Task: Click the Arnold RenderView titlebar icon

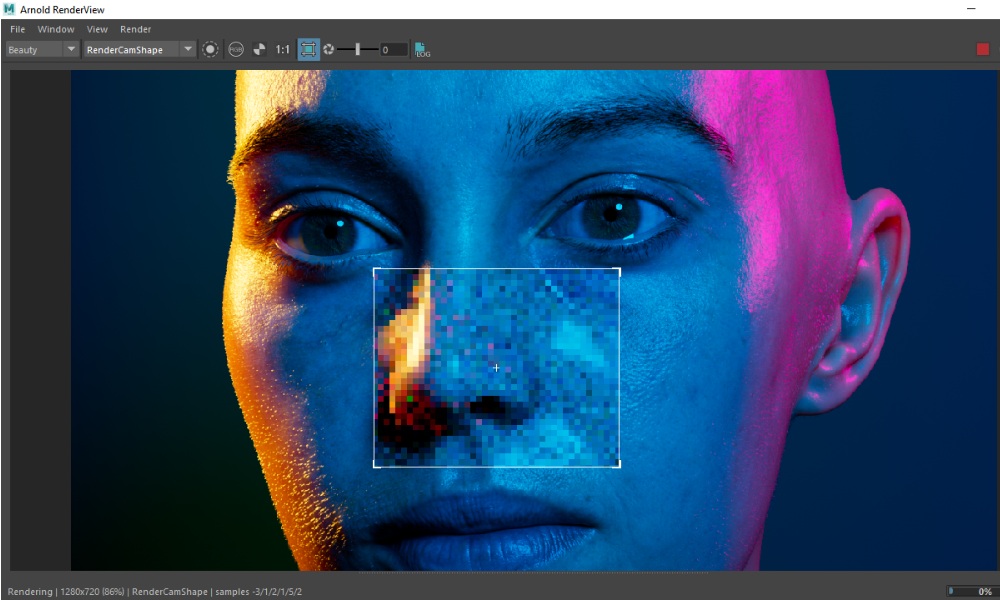Action: click(x=8, y=9)
